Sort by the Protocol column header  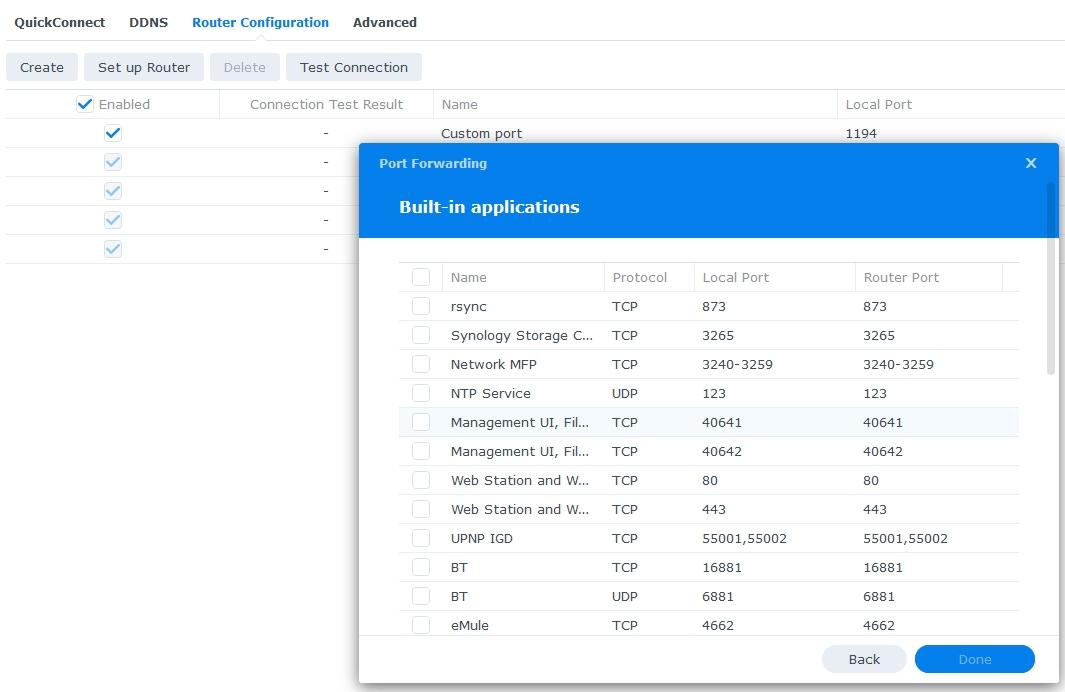pyautogui.click(x=639, y=277)
